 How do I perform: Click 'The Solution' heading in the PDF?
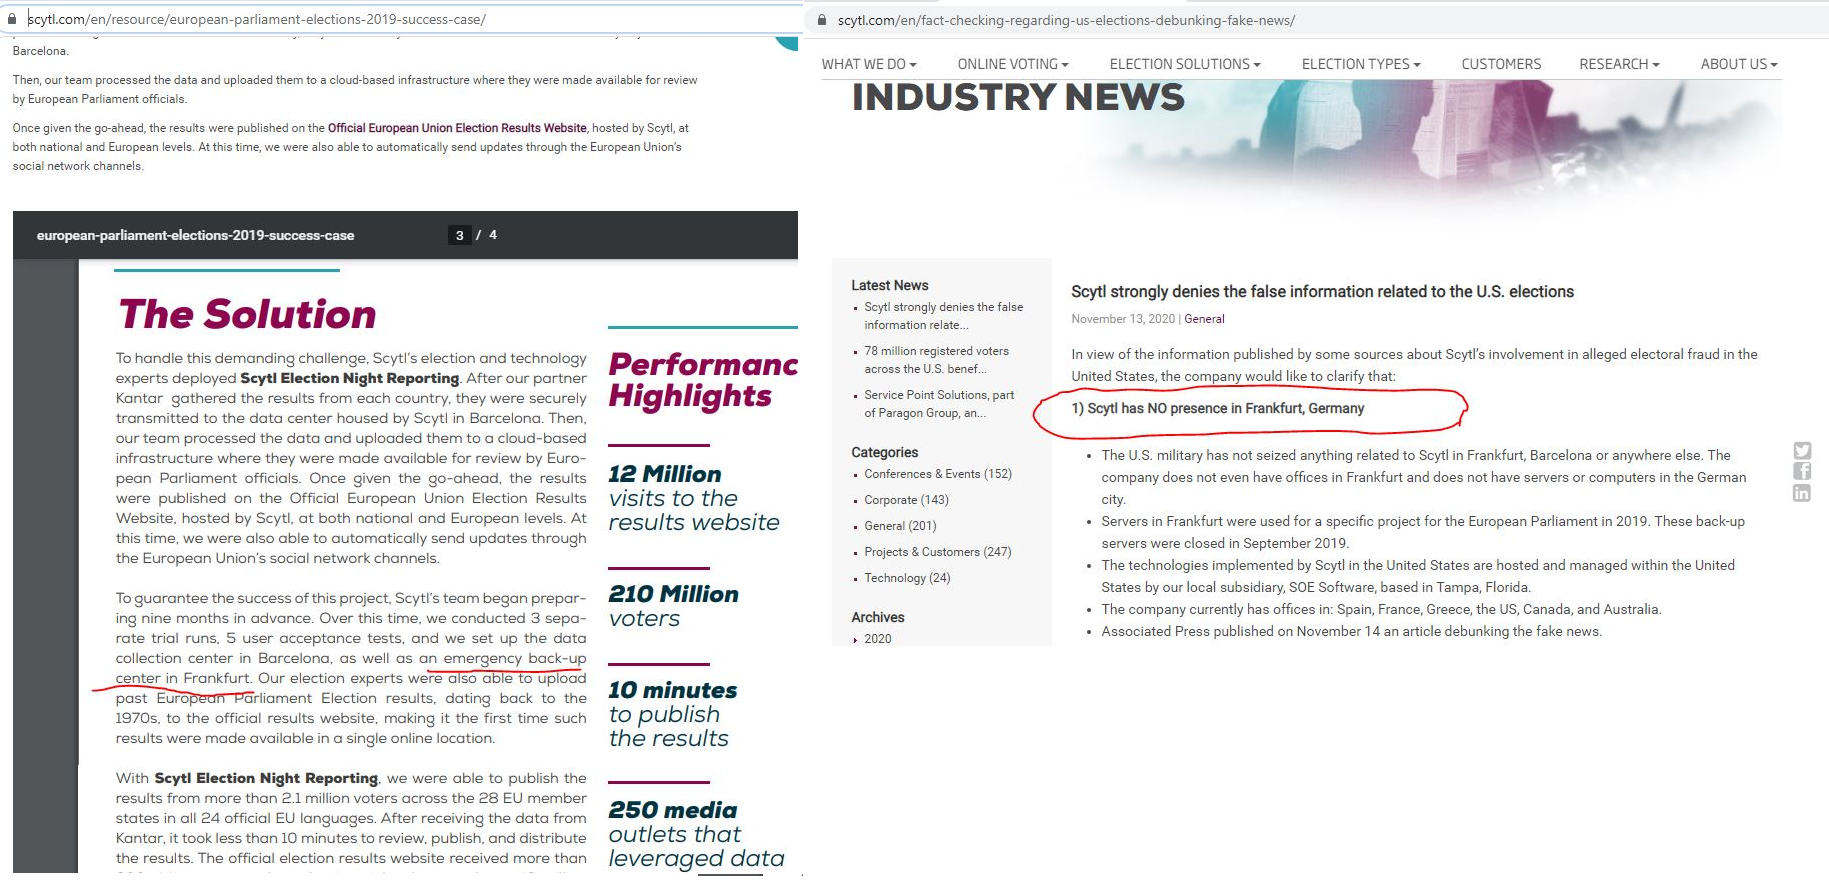coord(247,314)
